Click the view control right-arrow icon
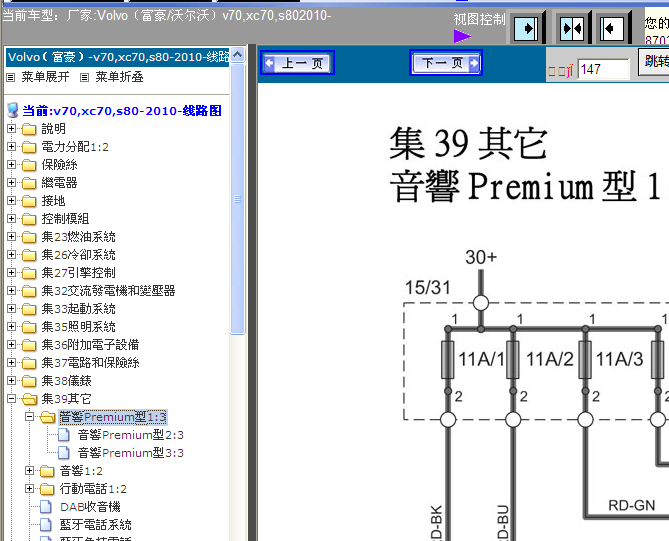 (x=526, y=29)
